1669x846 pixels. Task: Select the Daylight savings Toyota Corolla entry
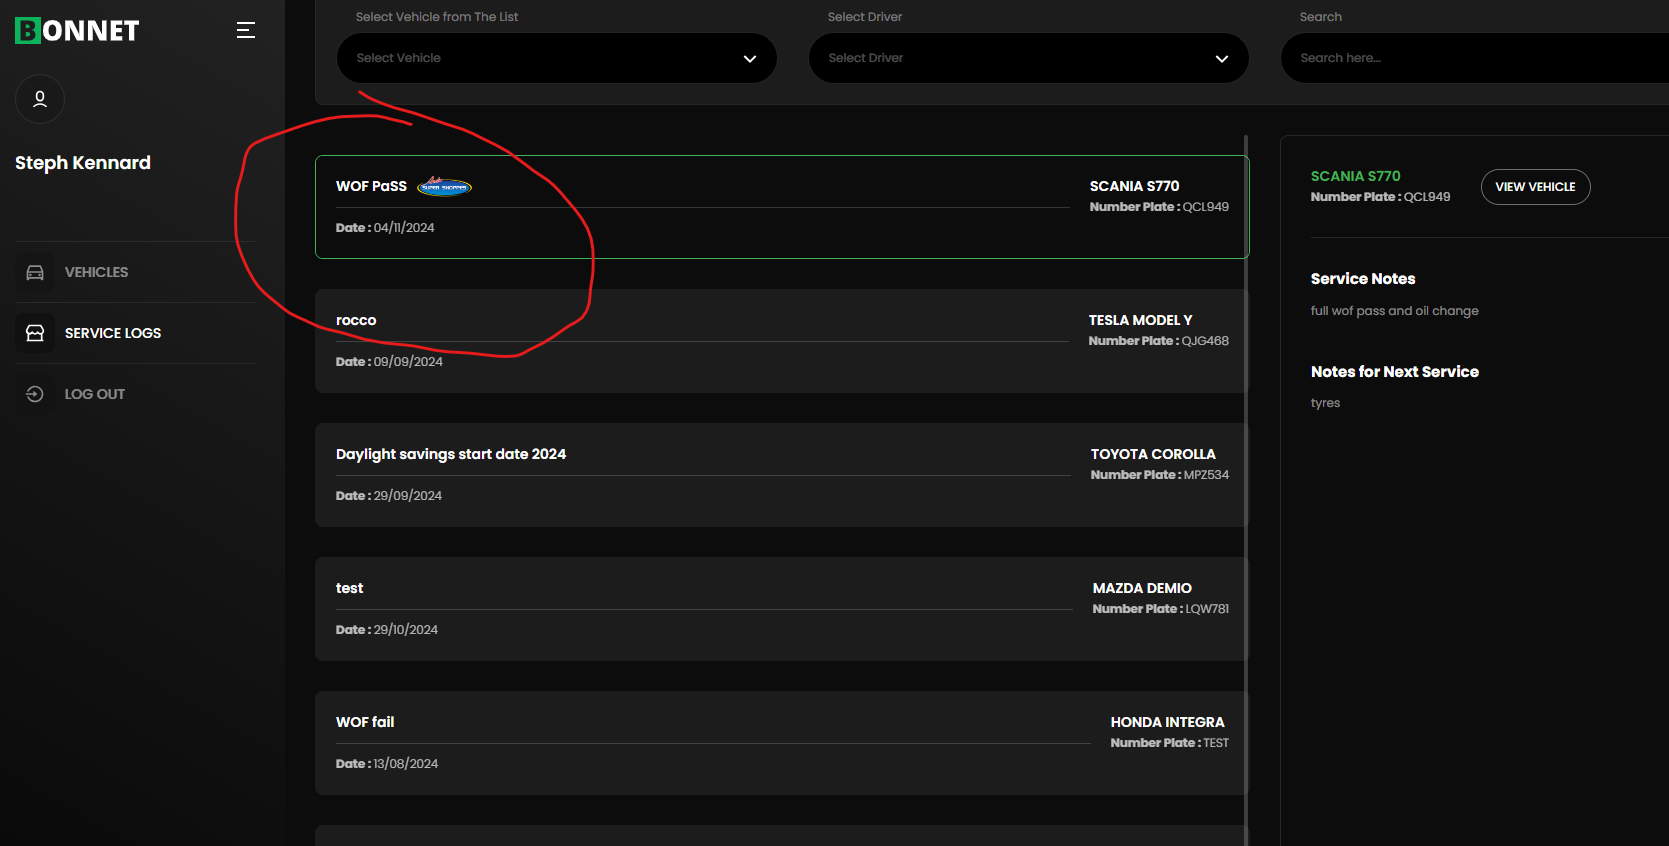click(x=780, y=475)
